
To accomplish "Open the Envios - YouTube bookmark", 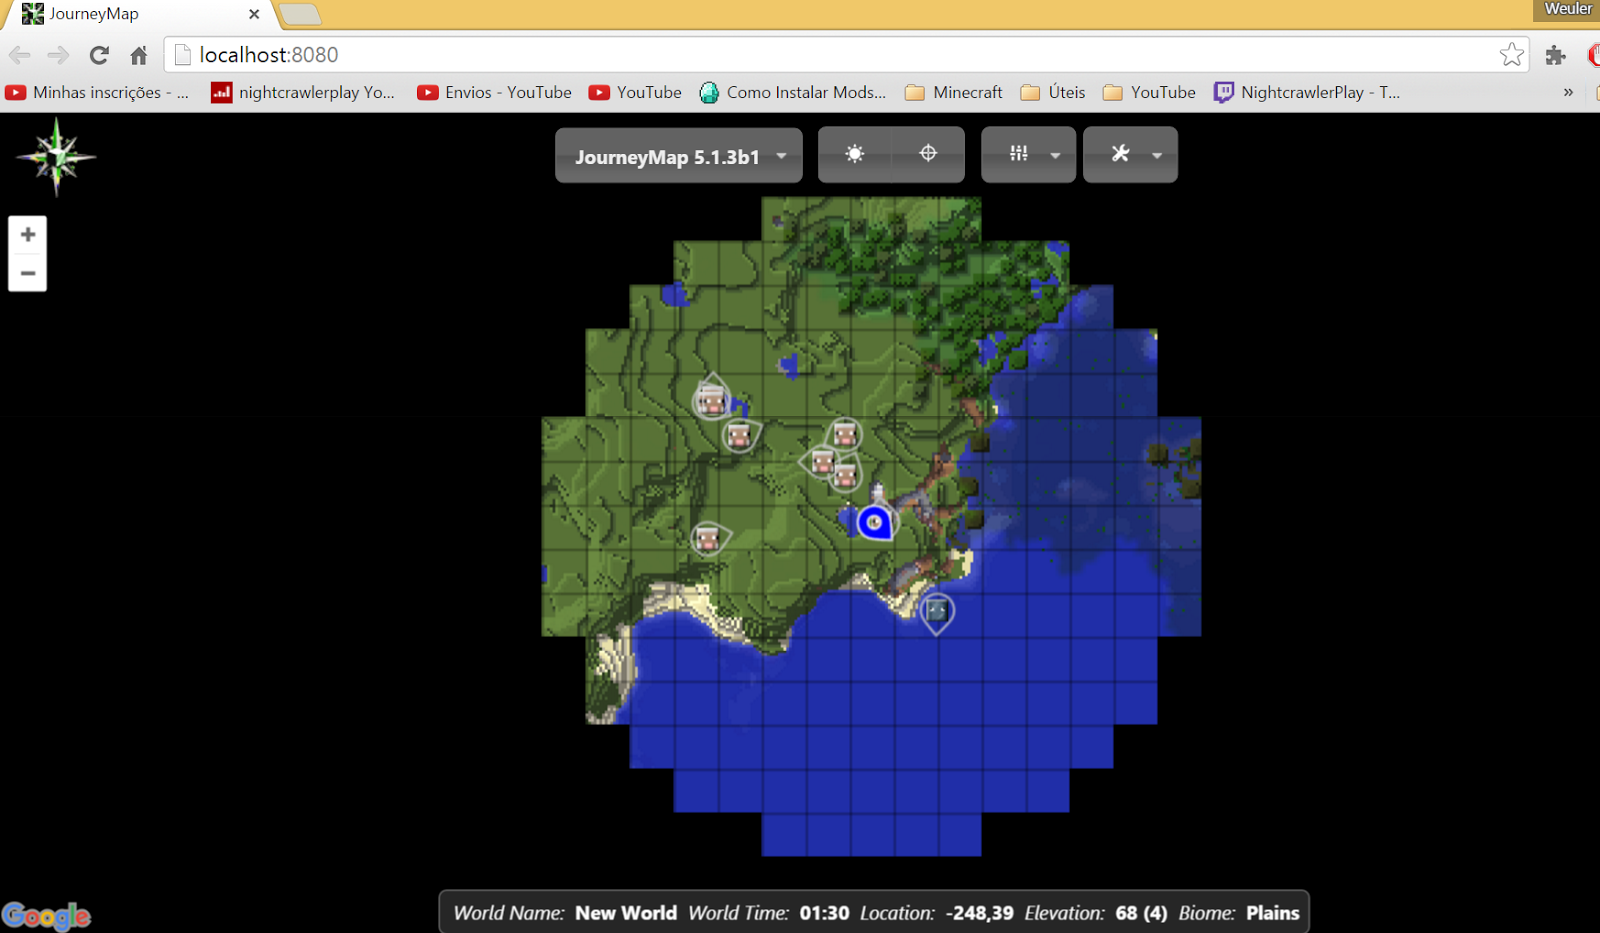I will [494, 92].
